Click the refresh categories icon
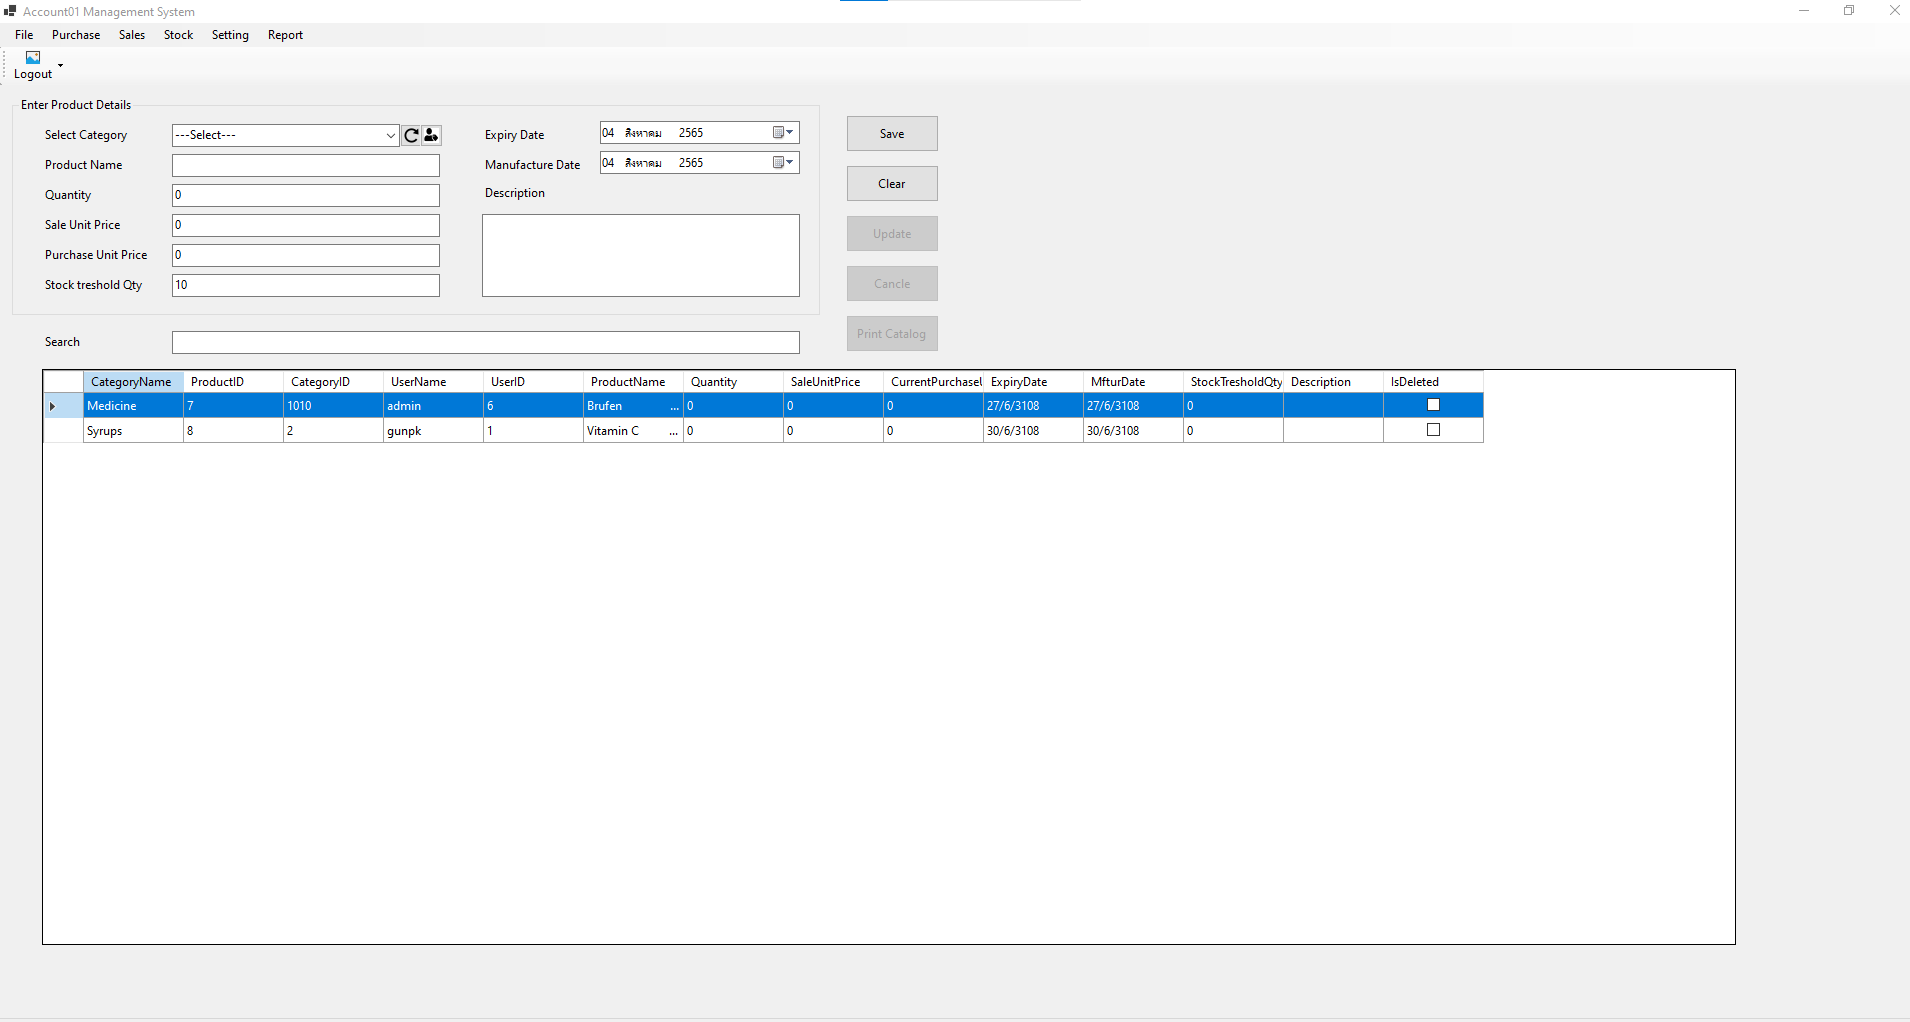 tap(410, 135)
